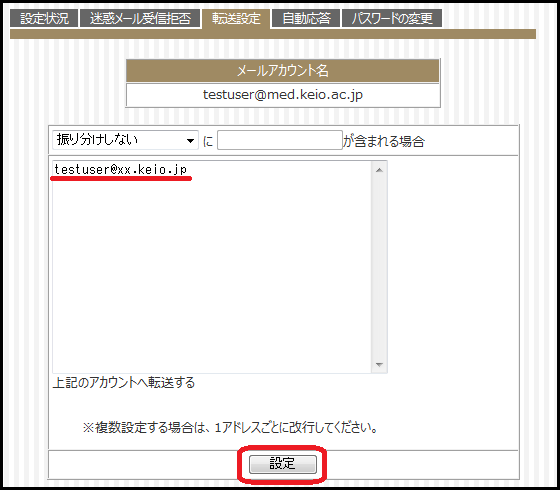Open the 振り分けしない filter dropdown

pos(125,140)
